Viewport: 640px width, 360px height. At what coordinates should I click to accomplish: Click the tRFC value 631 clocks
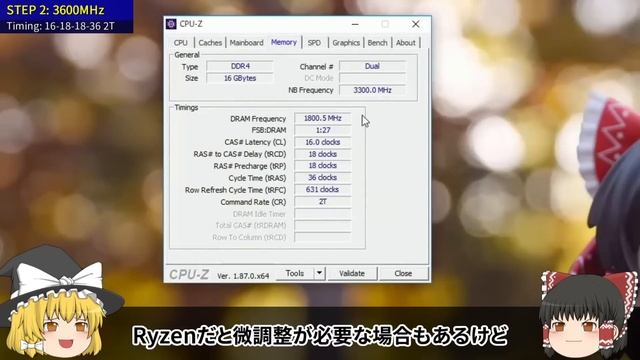322,189
